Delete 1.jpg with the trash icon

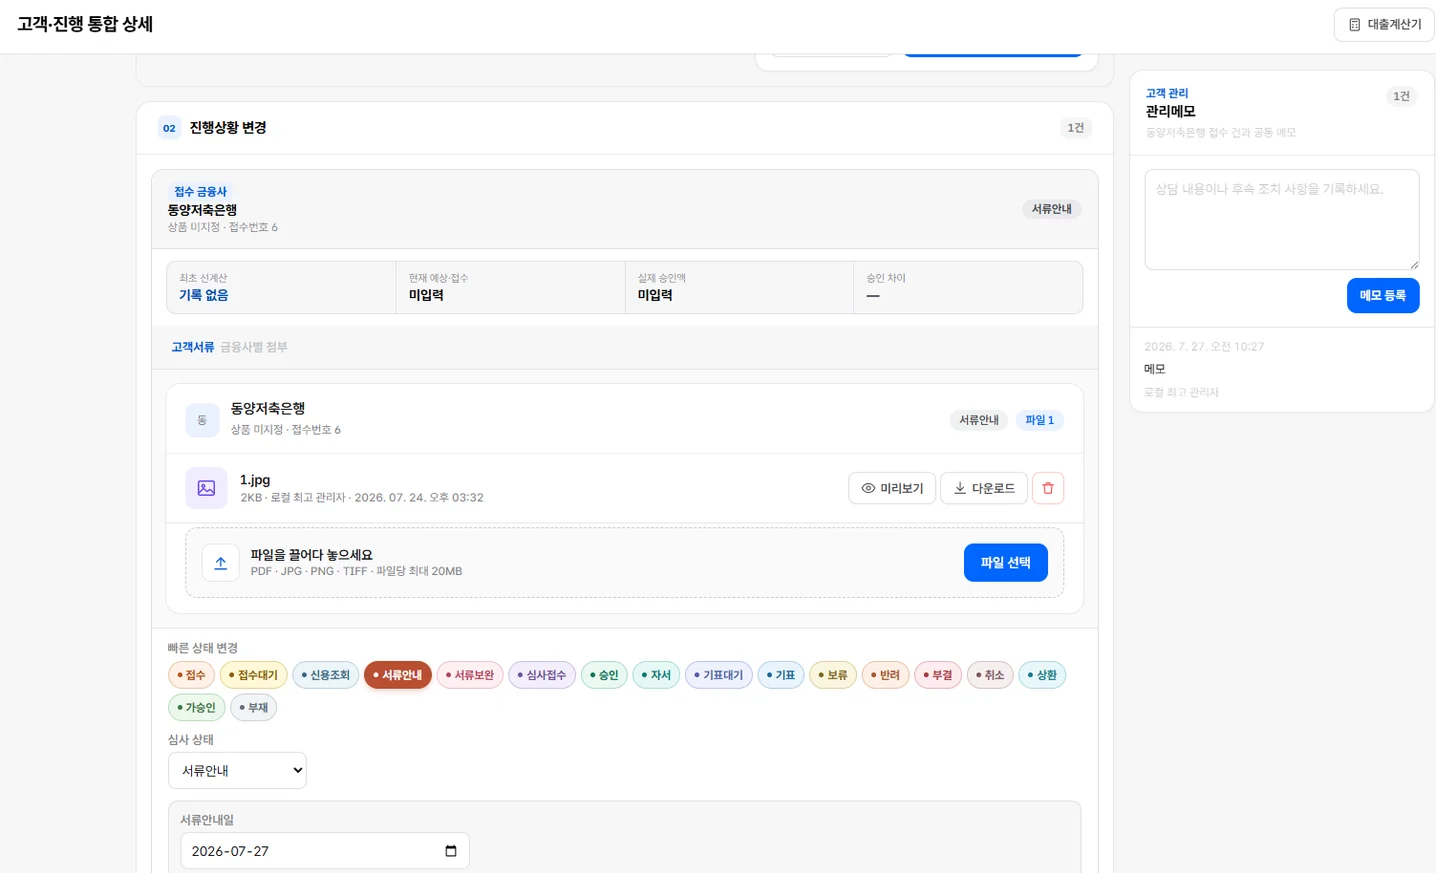tap(1048, 488)
